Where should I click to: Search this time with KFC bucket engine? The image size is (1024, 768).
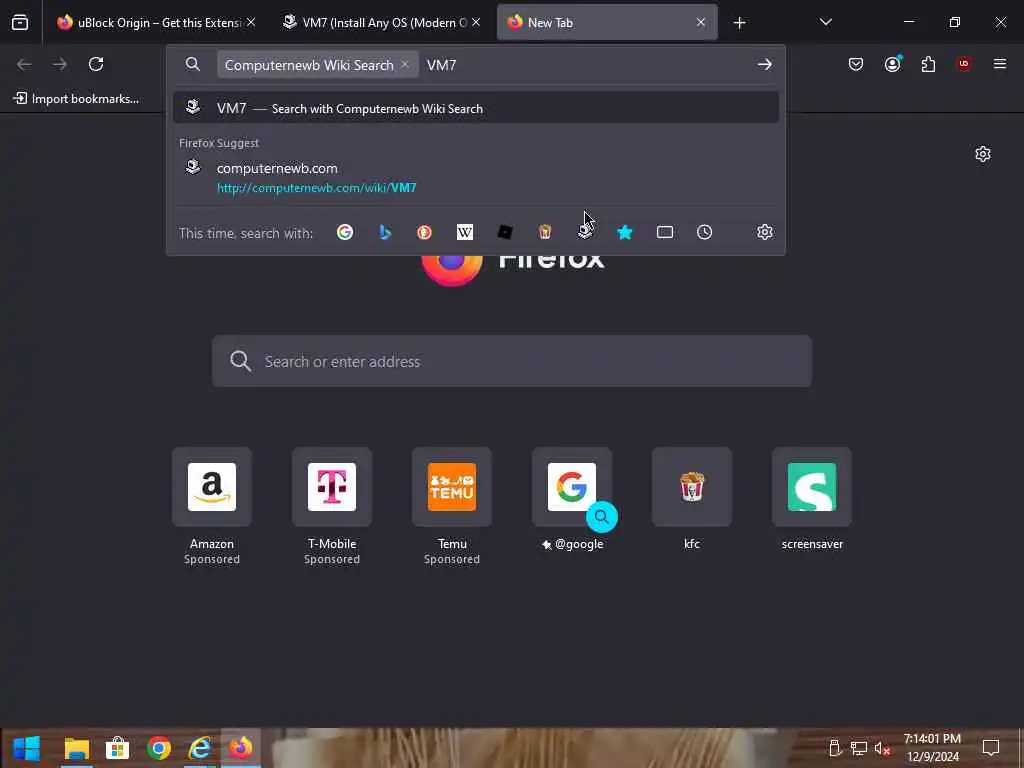pyautogui.click(x=545, y=232)
